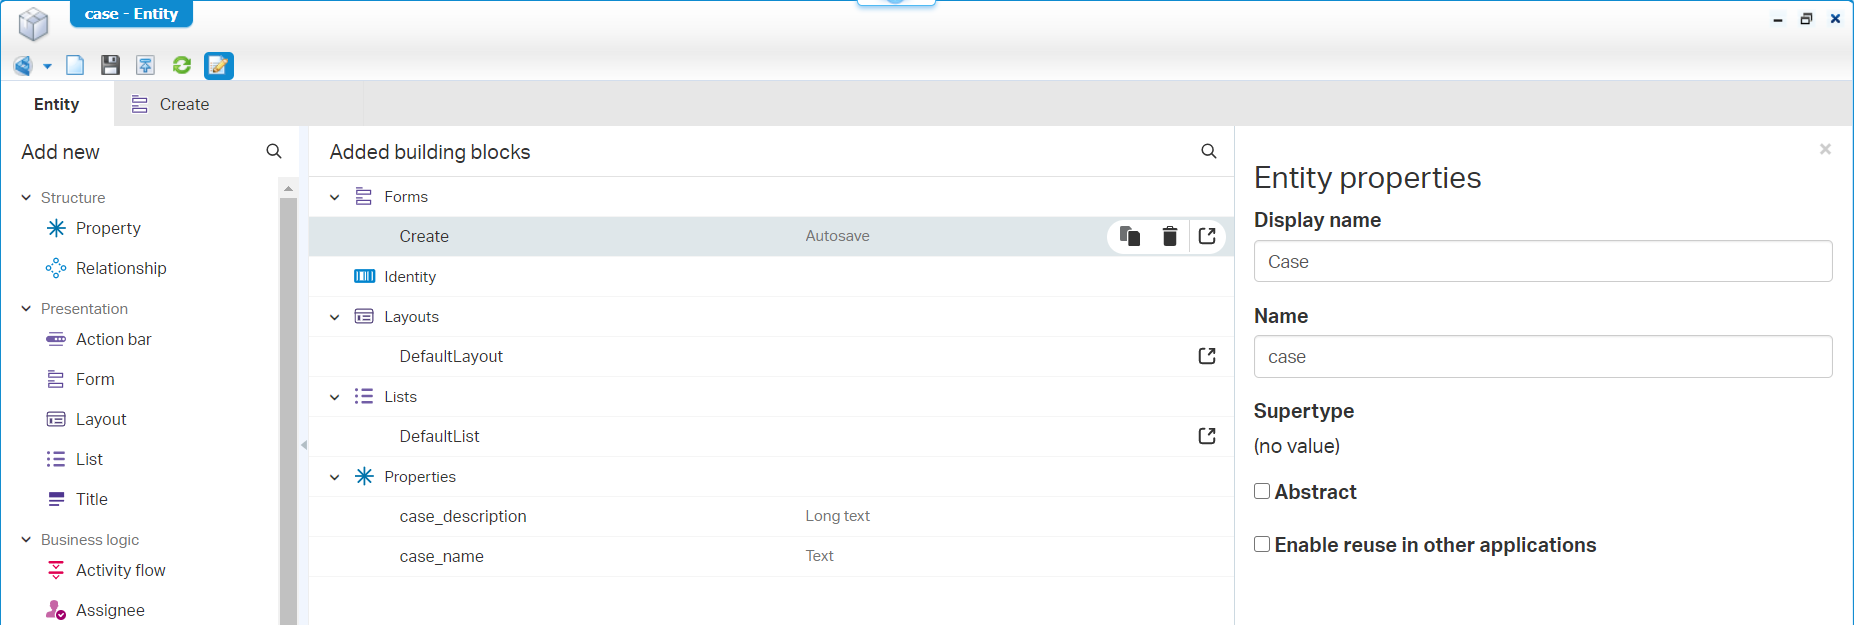
Task: Add a new Property building block
Action: [93, 228]
